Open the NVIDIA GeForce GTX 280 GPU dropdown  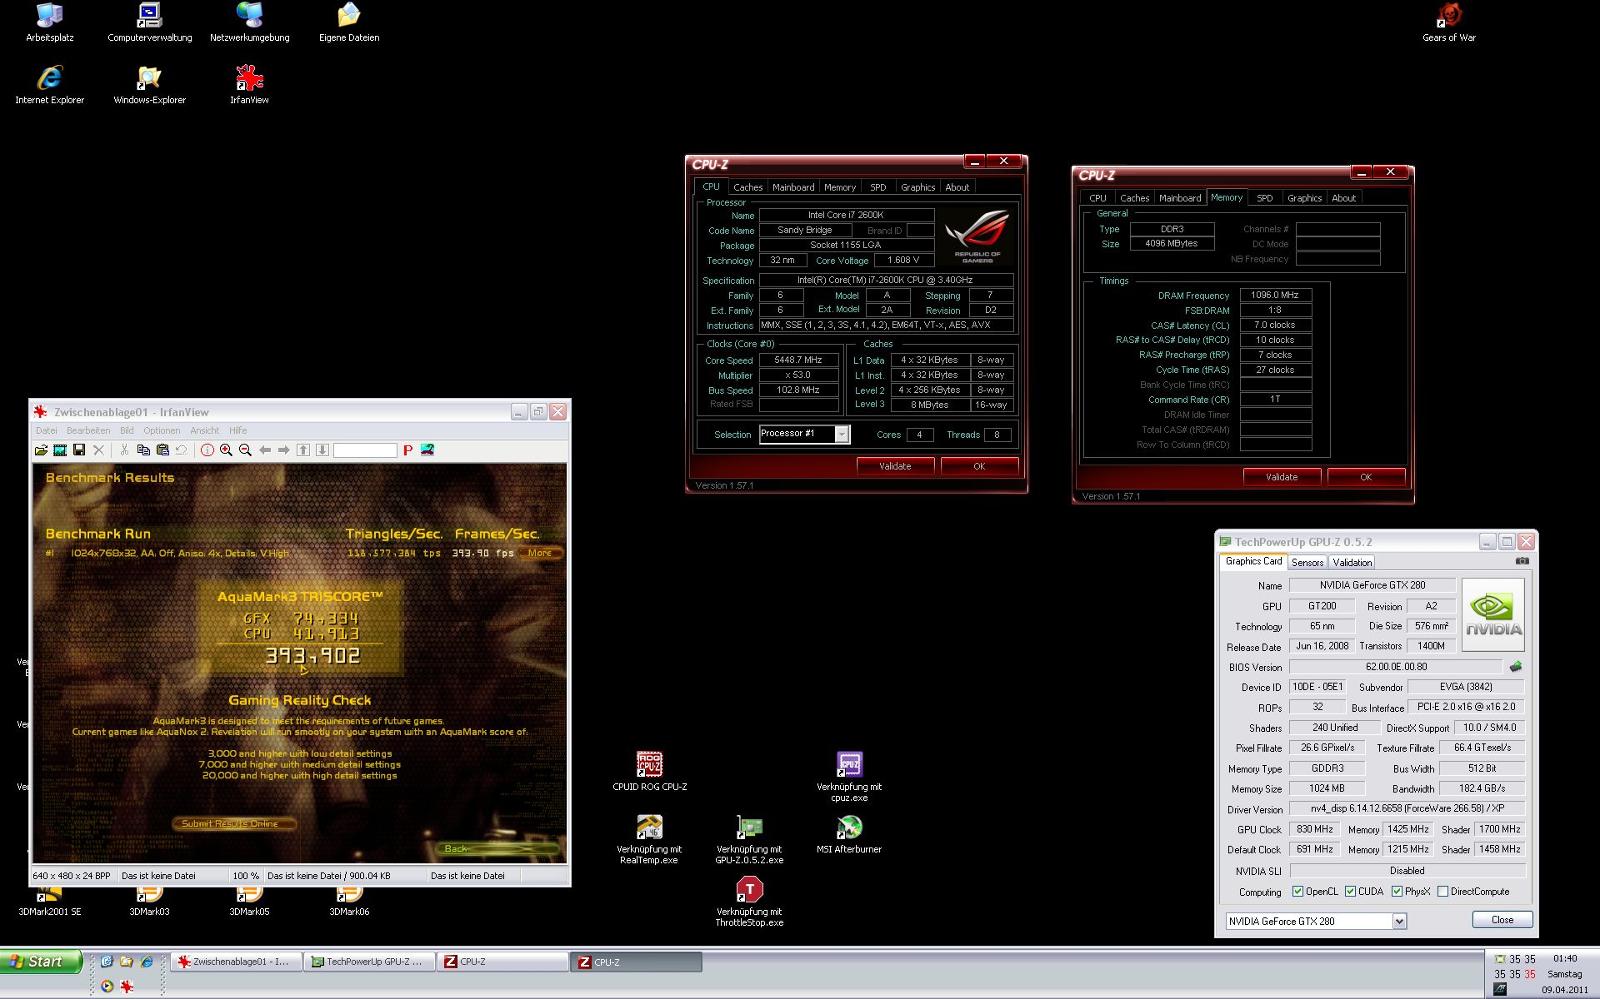tap(1399, 921)
